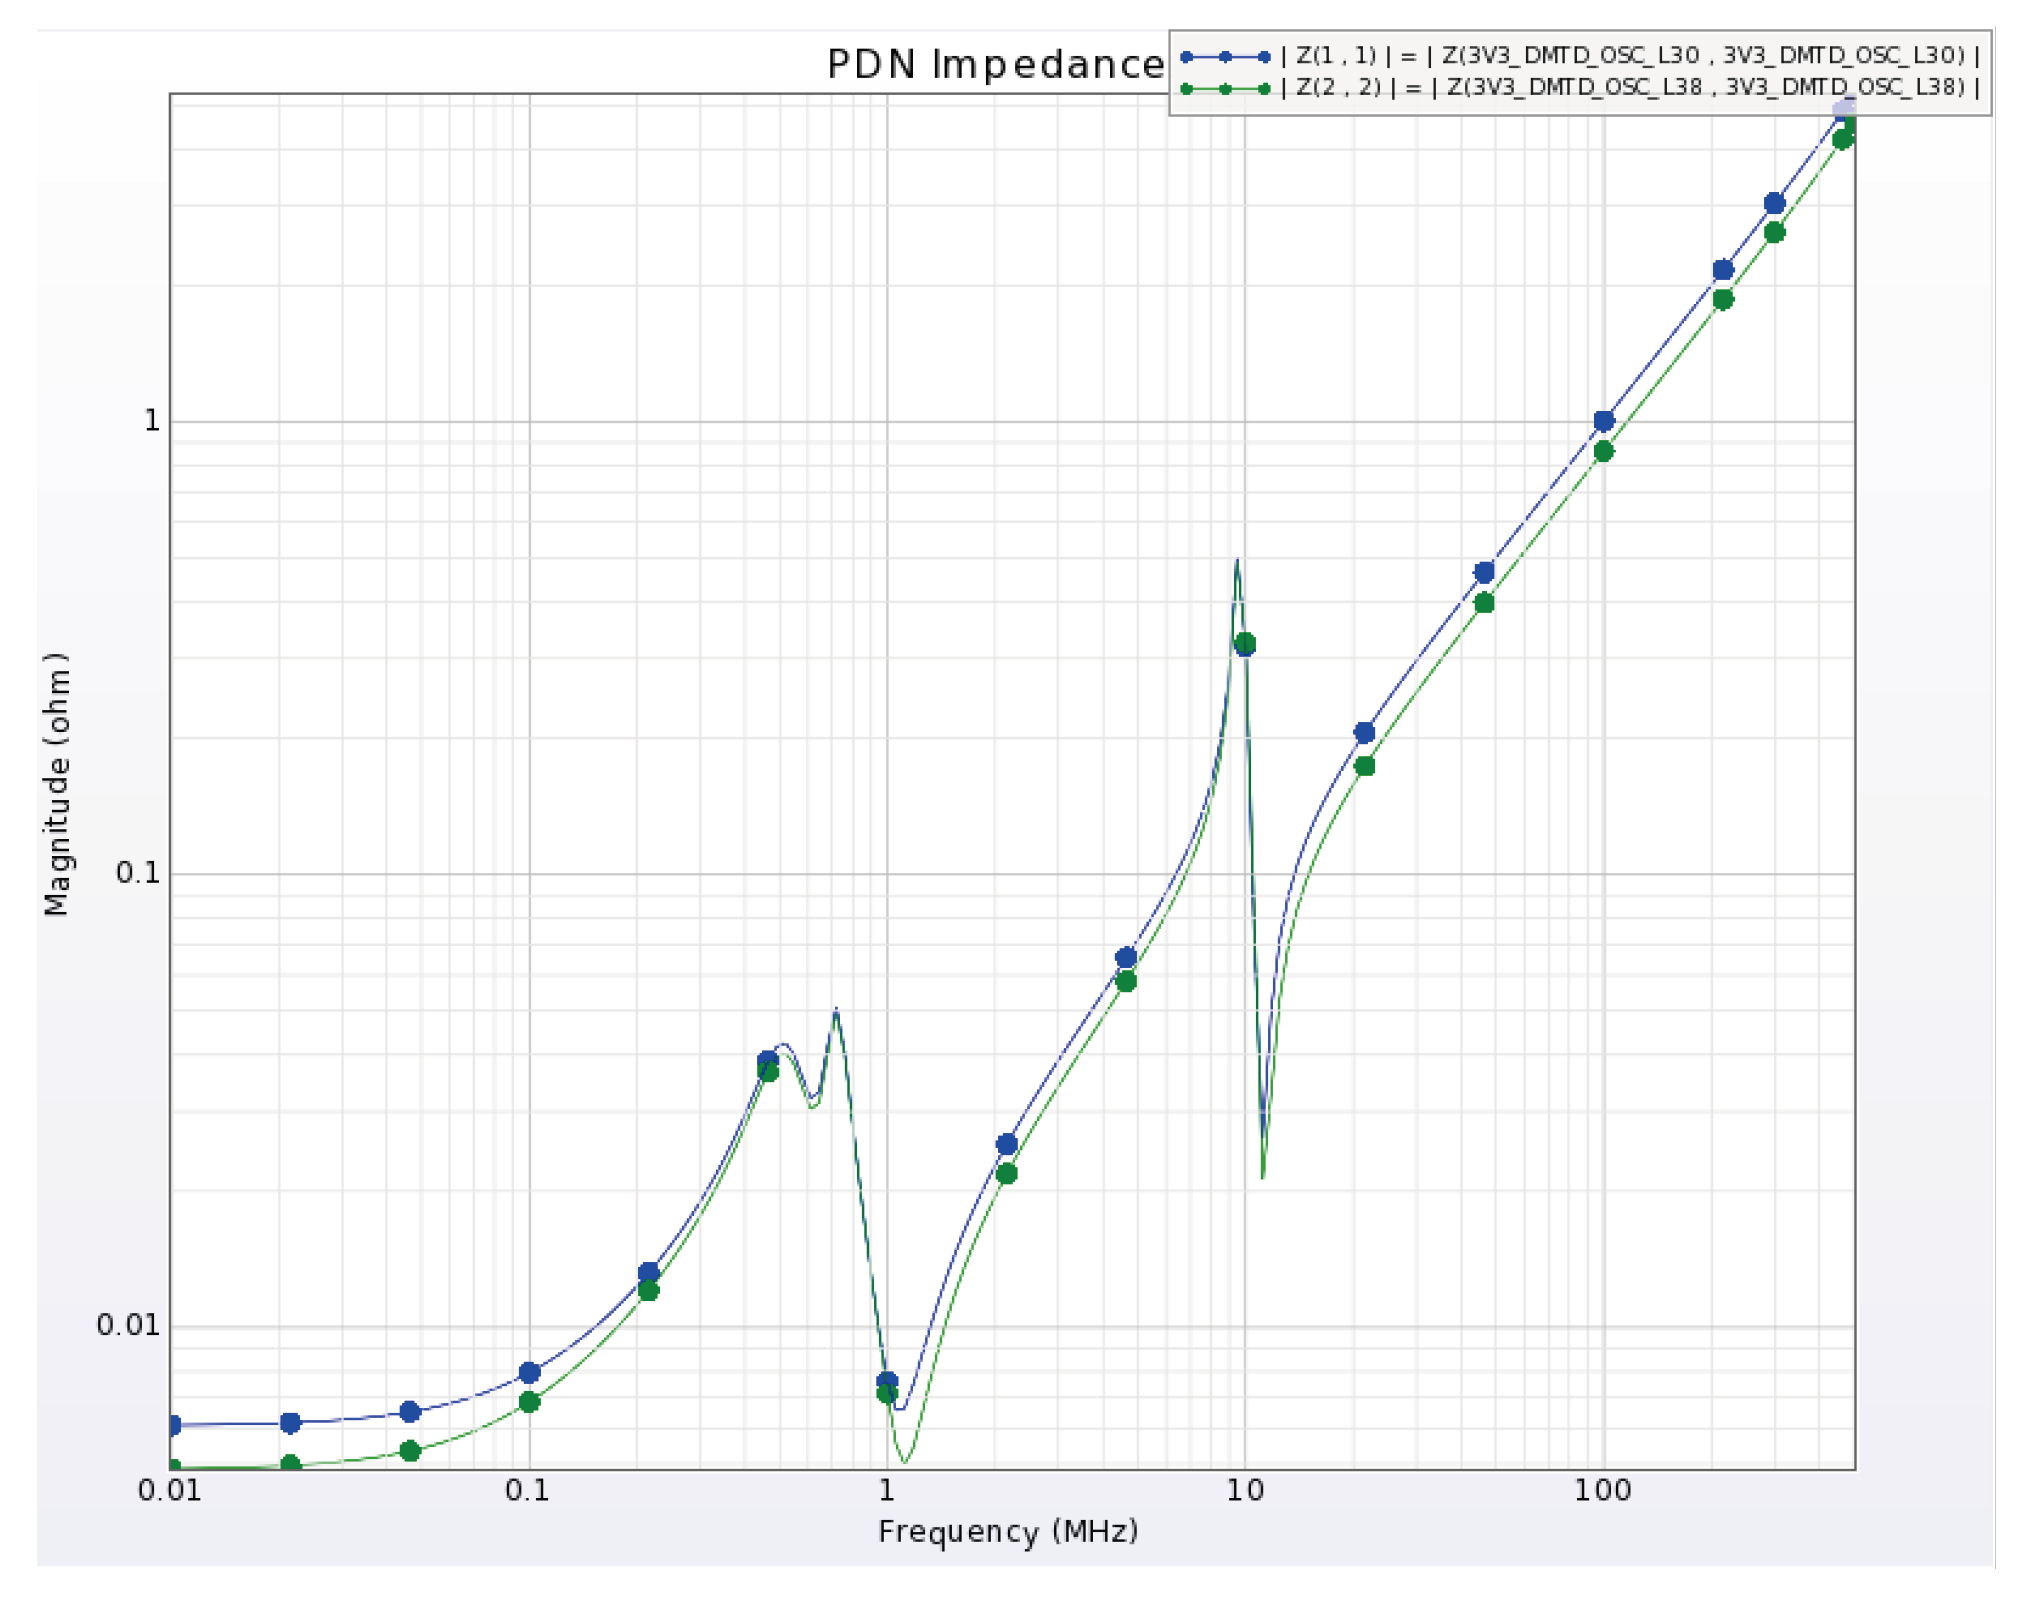
Task: Click the Frequency (MHz) axis label
Action: click(x=1008, y=1532)
